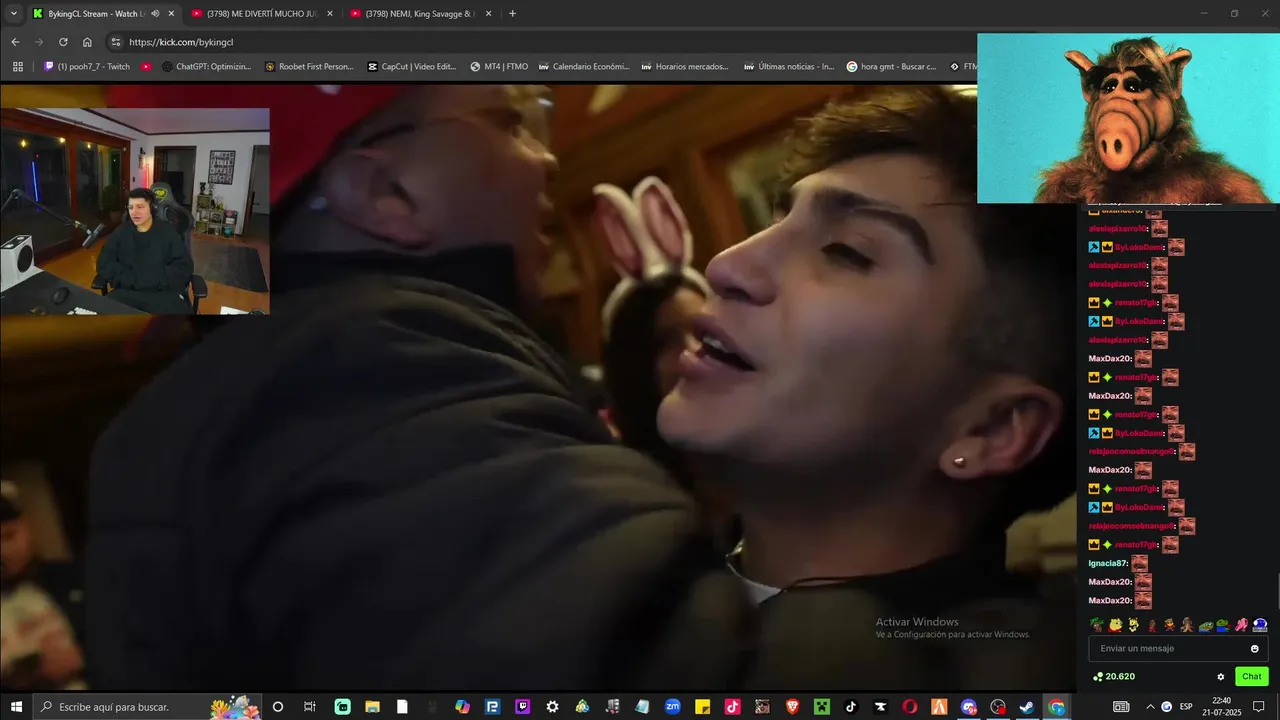Image resolution: width=1280 pixels, height=720 pixels.
Task: Open Settings gear in taskbar
Action: point(552,707)
